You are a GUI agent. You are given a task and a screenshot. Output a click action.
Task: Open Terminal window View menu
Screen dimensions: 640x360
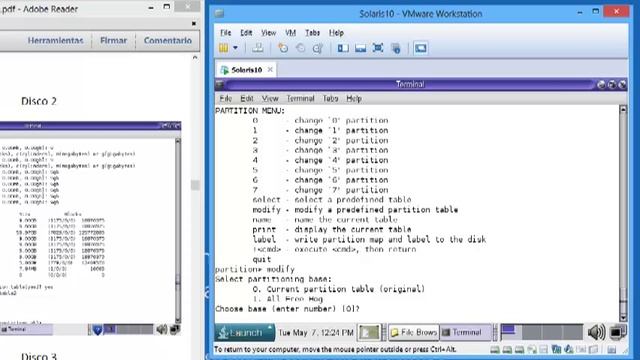click(270, 98)
